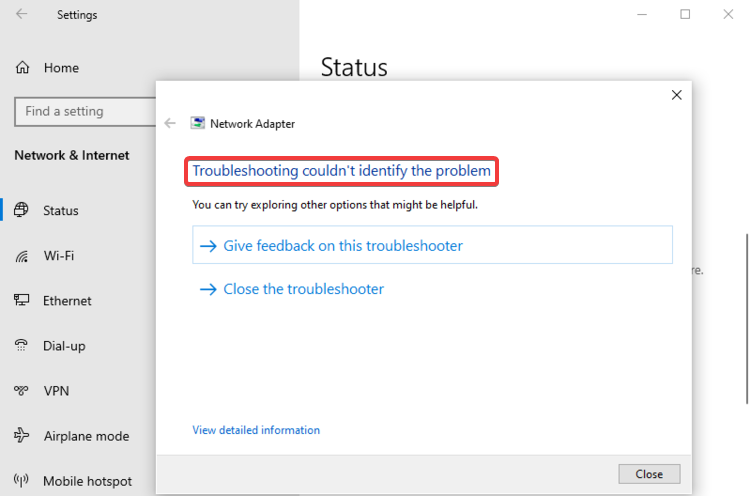Viewport: 750px width, 496px height.
Task: Click the VPN icon in sidebar
Action: point(22,391)
